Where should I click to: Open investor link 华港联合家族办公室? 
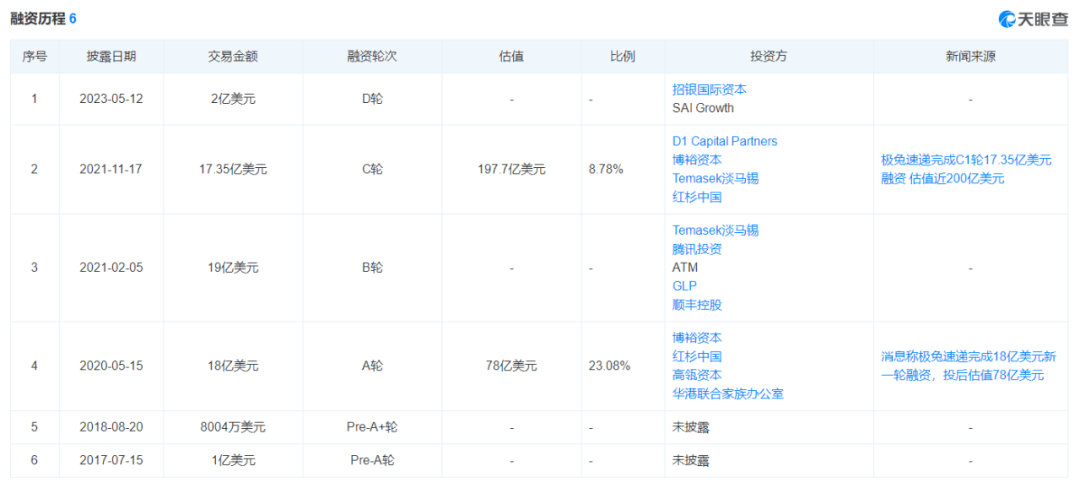(728, 394)
